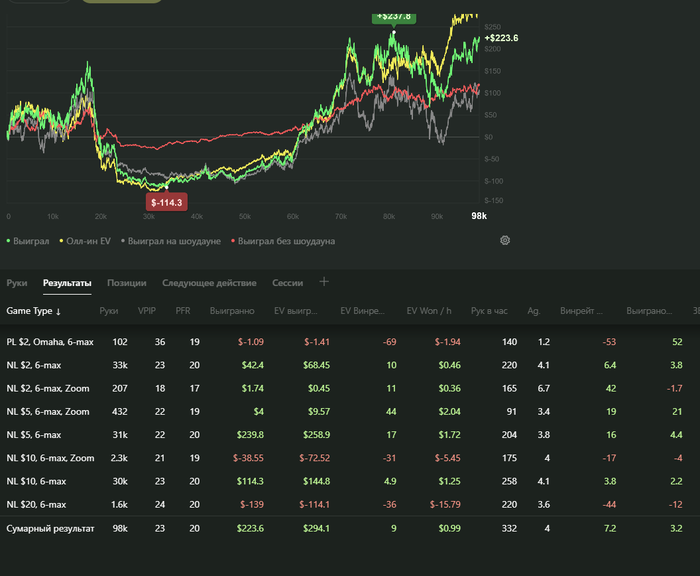Click the $239.8 winnings cell
This screenshot has width=700, height=576.
pyautogui.click(x=250, y=435)
